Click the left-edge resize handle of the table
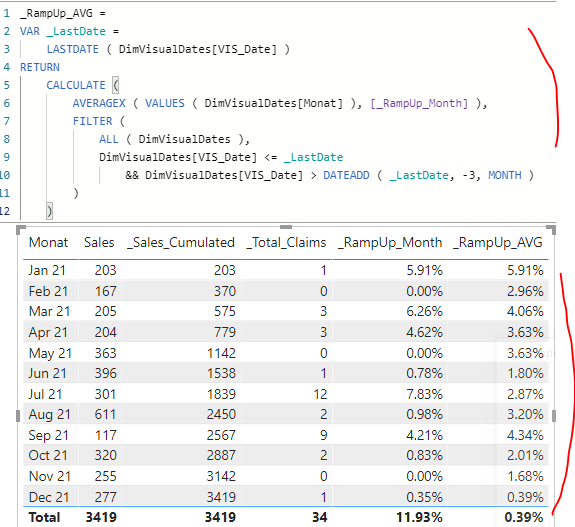The width and height of the screenshot is (575, 527). tap(18, 416)
